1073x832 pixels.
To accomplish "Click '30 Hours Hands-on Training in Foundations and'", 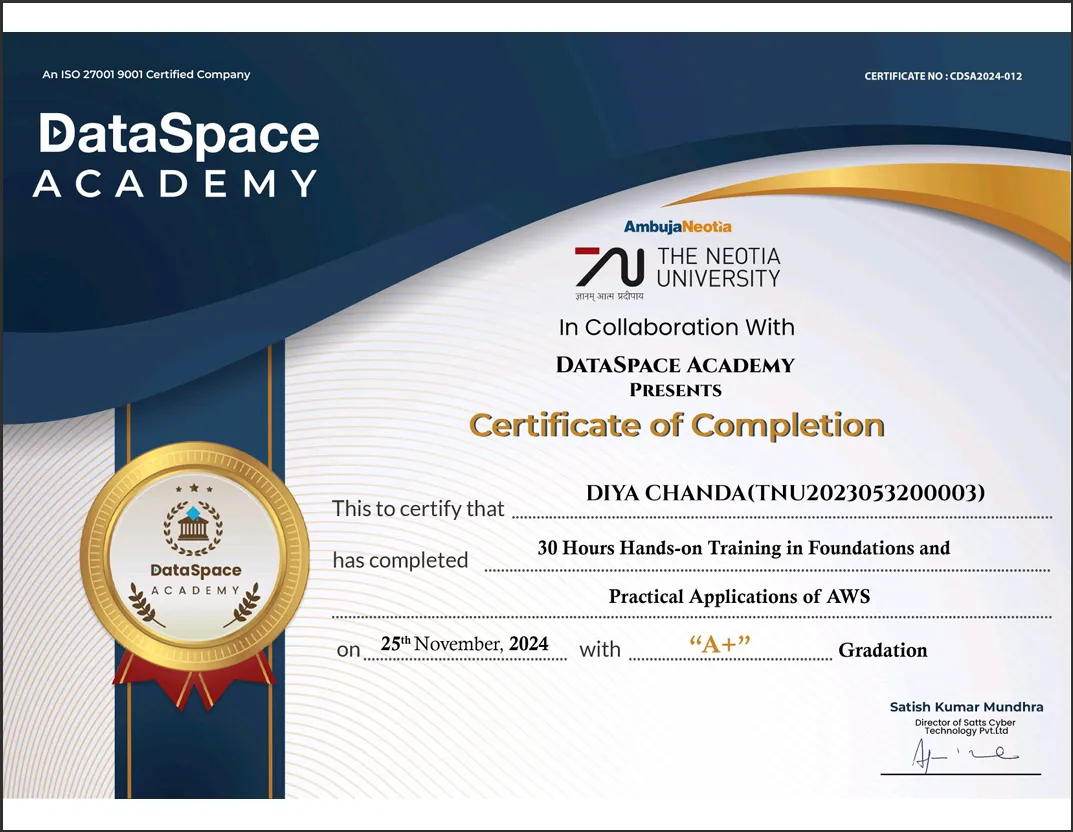I will tap(744, 548).
